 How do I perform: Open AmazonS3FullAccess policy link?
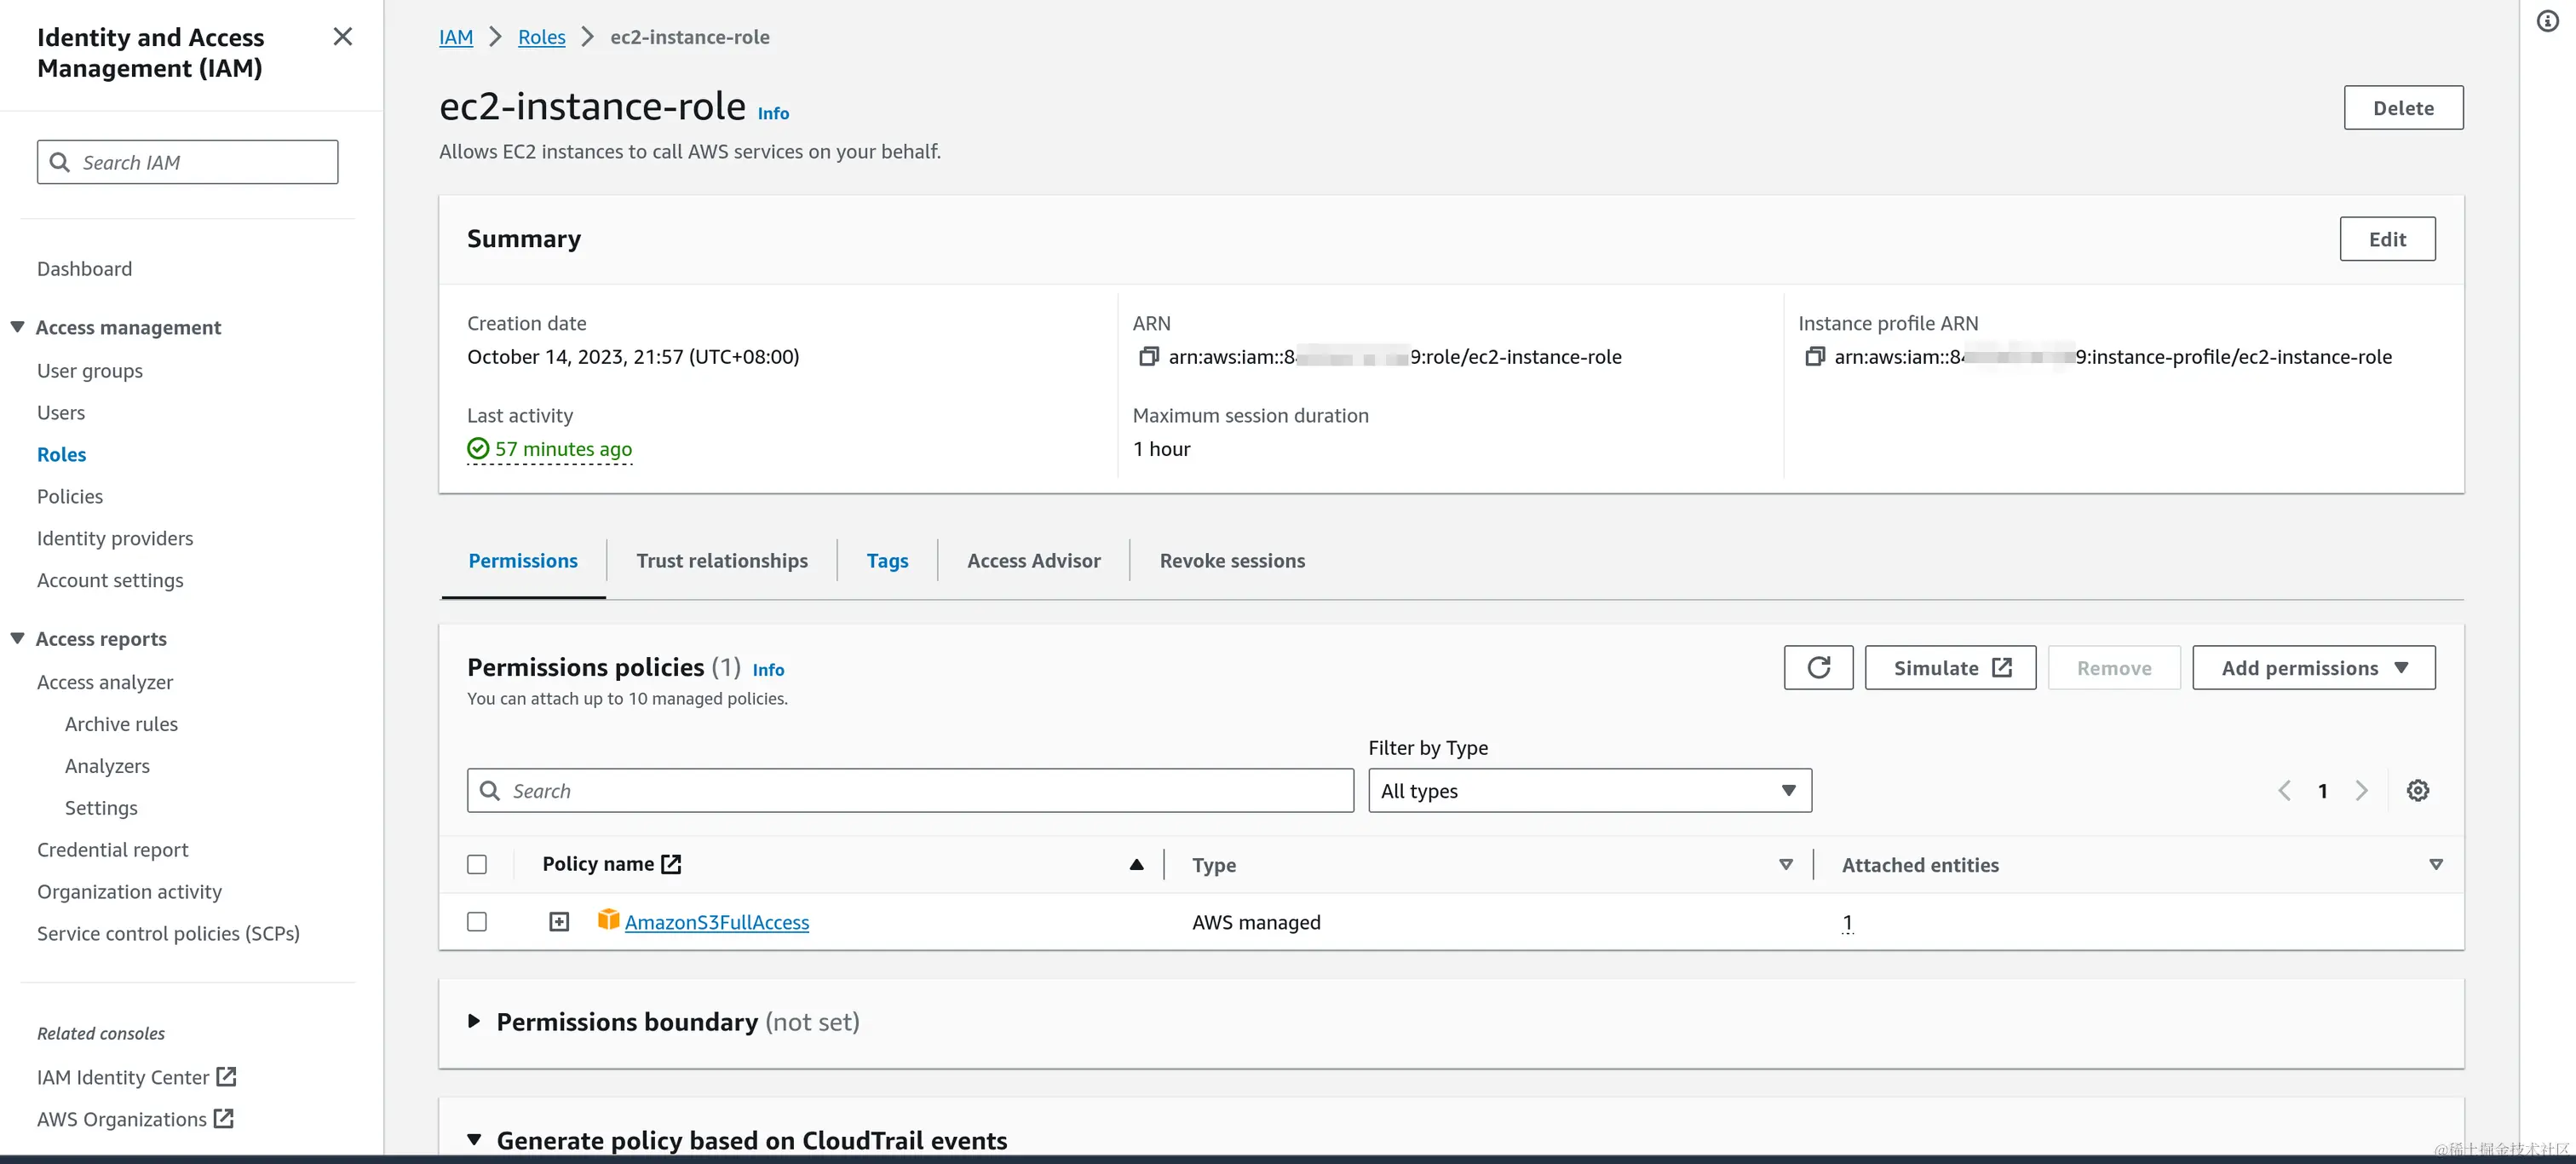pos(716,923)
